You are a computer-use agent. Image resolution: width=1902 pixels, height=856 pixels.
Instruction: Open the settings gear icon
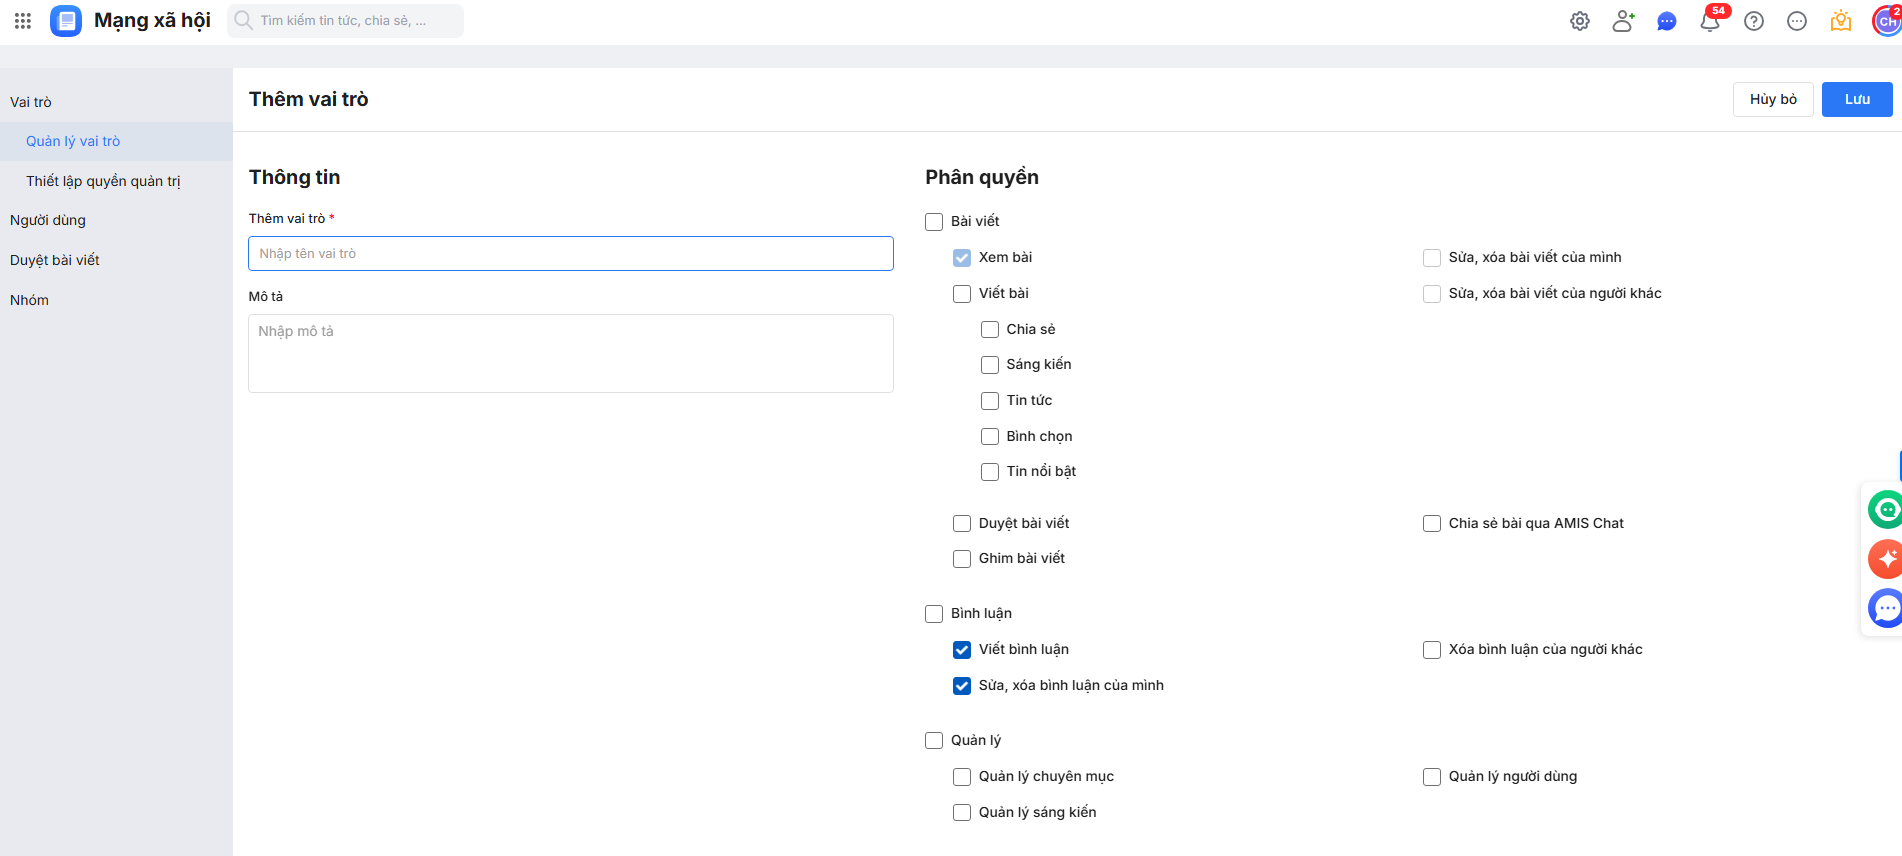(1580, 21)
